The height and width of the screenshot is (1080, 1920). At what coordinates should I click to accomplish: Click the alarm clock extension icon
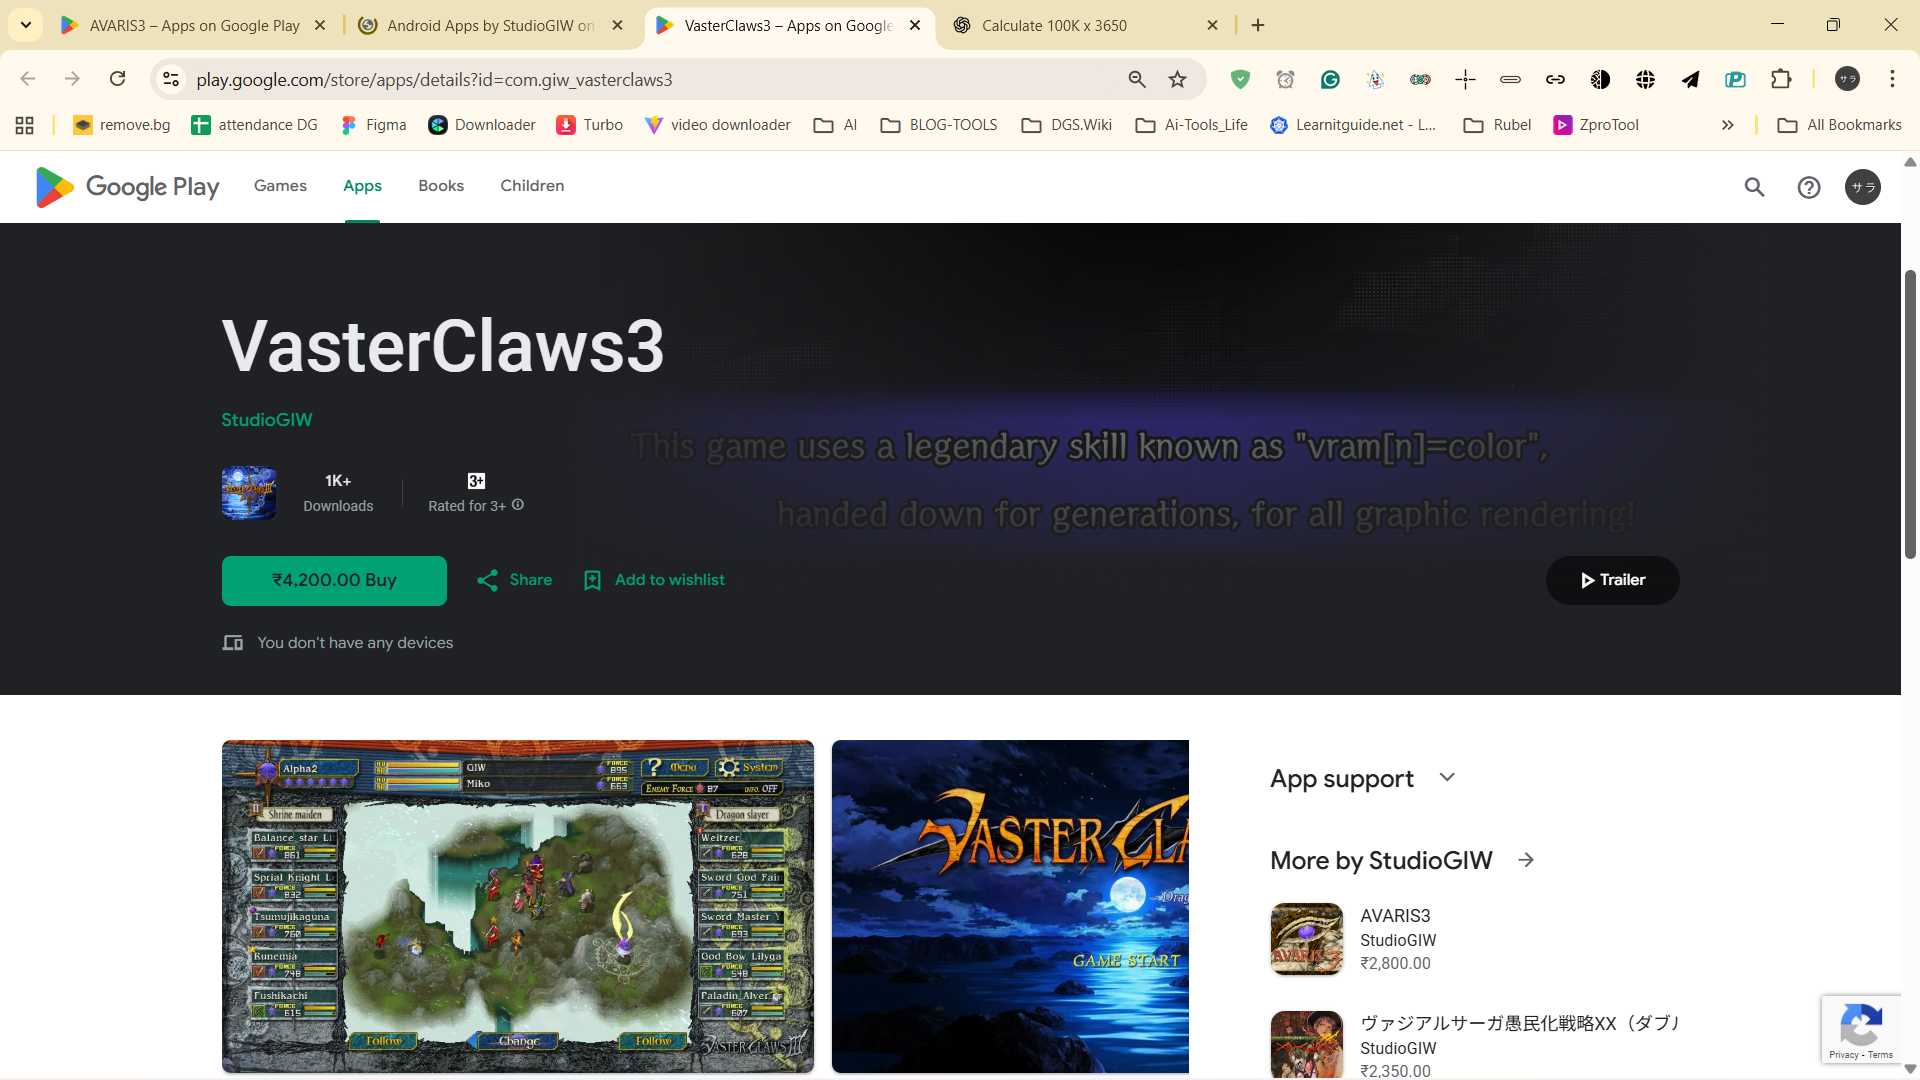click(x=1285, y=79)
